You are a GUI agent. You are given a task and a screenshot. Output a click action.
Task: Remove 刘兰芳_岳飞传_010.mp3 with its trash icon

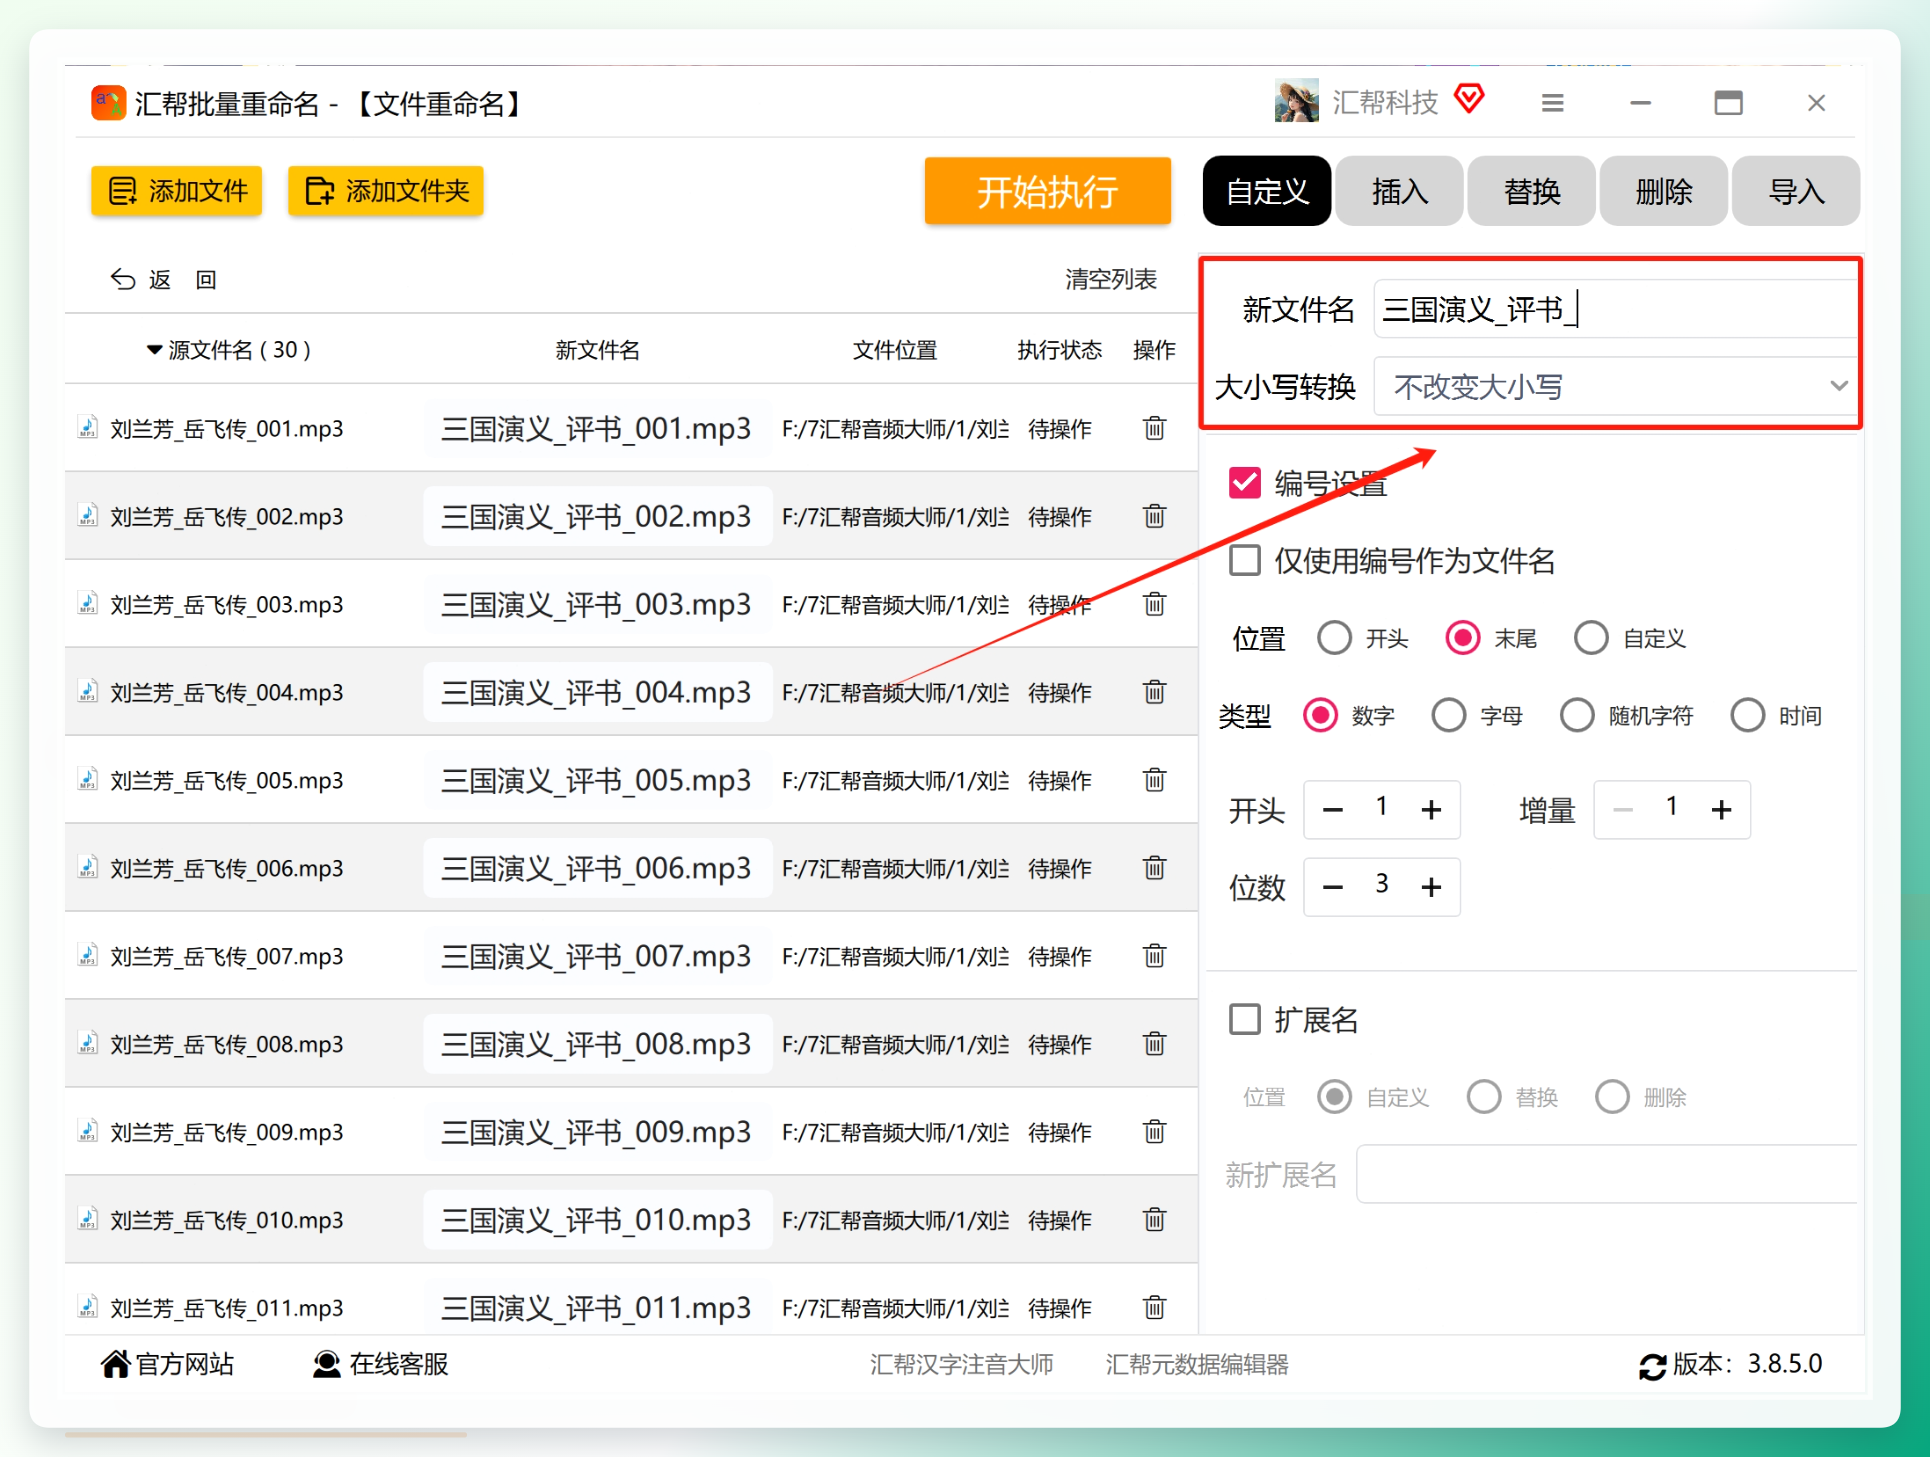[1154, 1220]
